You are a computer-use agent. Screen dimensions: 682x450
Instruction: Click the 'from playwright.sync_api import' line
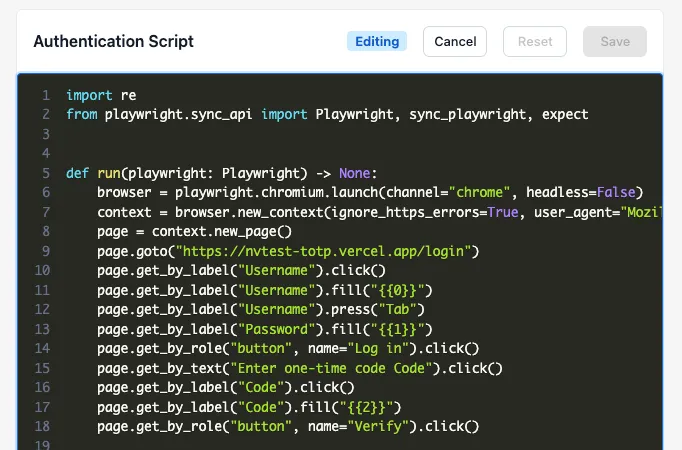(327, 114)
